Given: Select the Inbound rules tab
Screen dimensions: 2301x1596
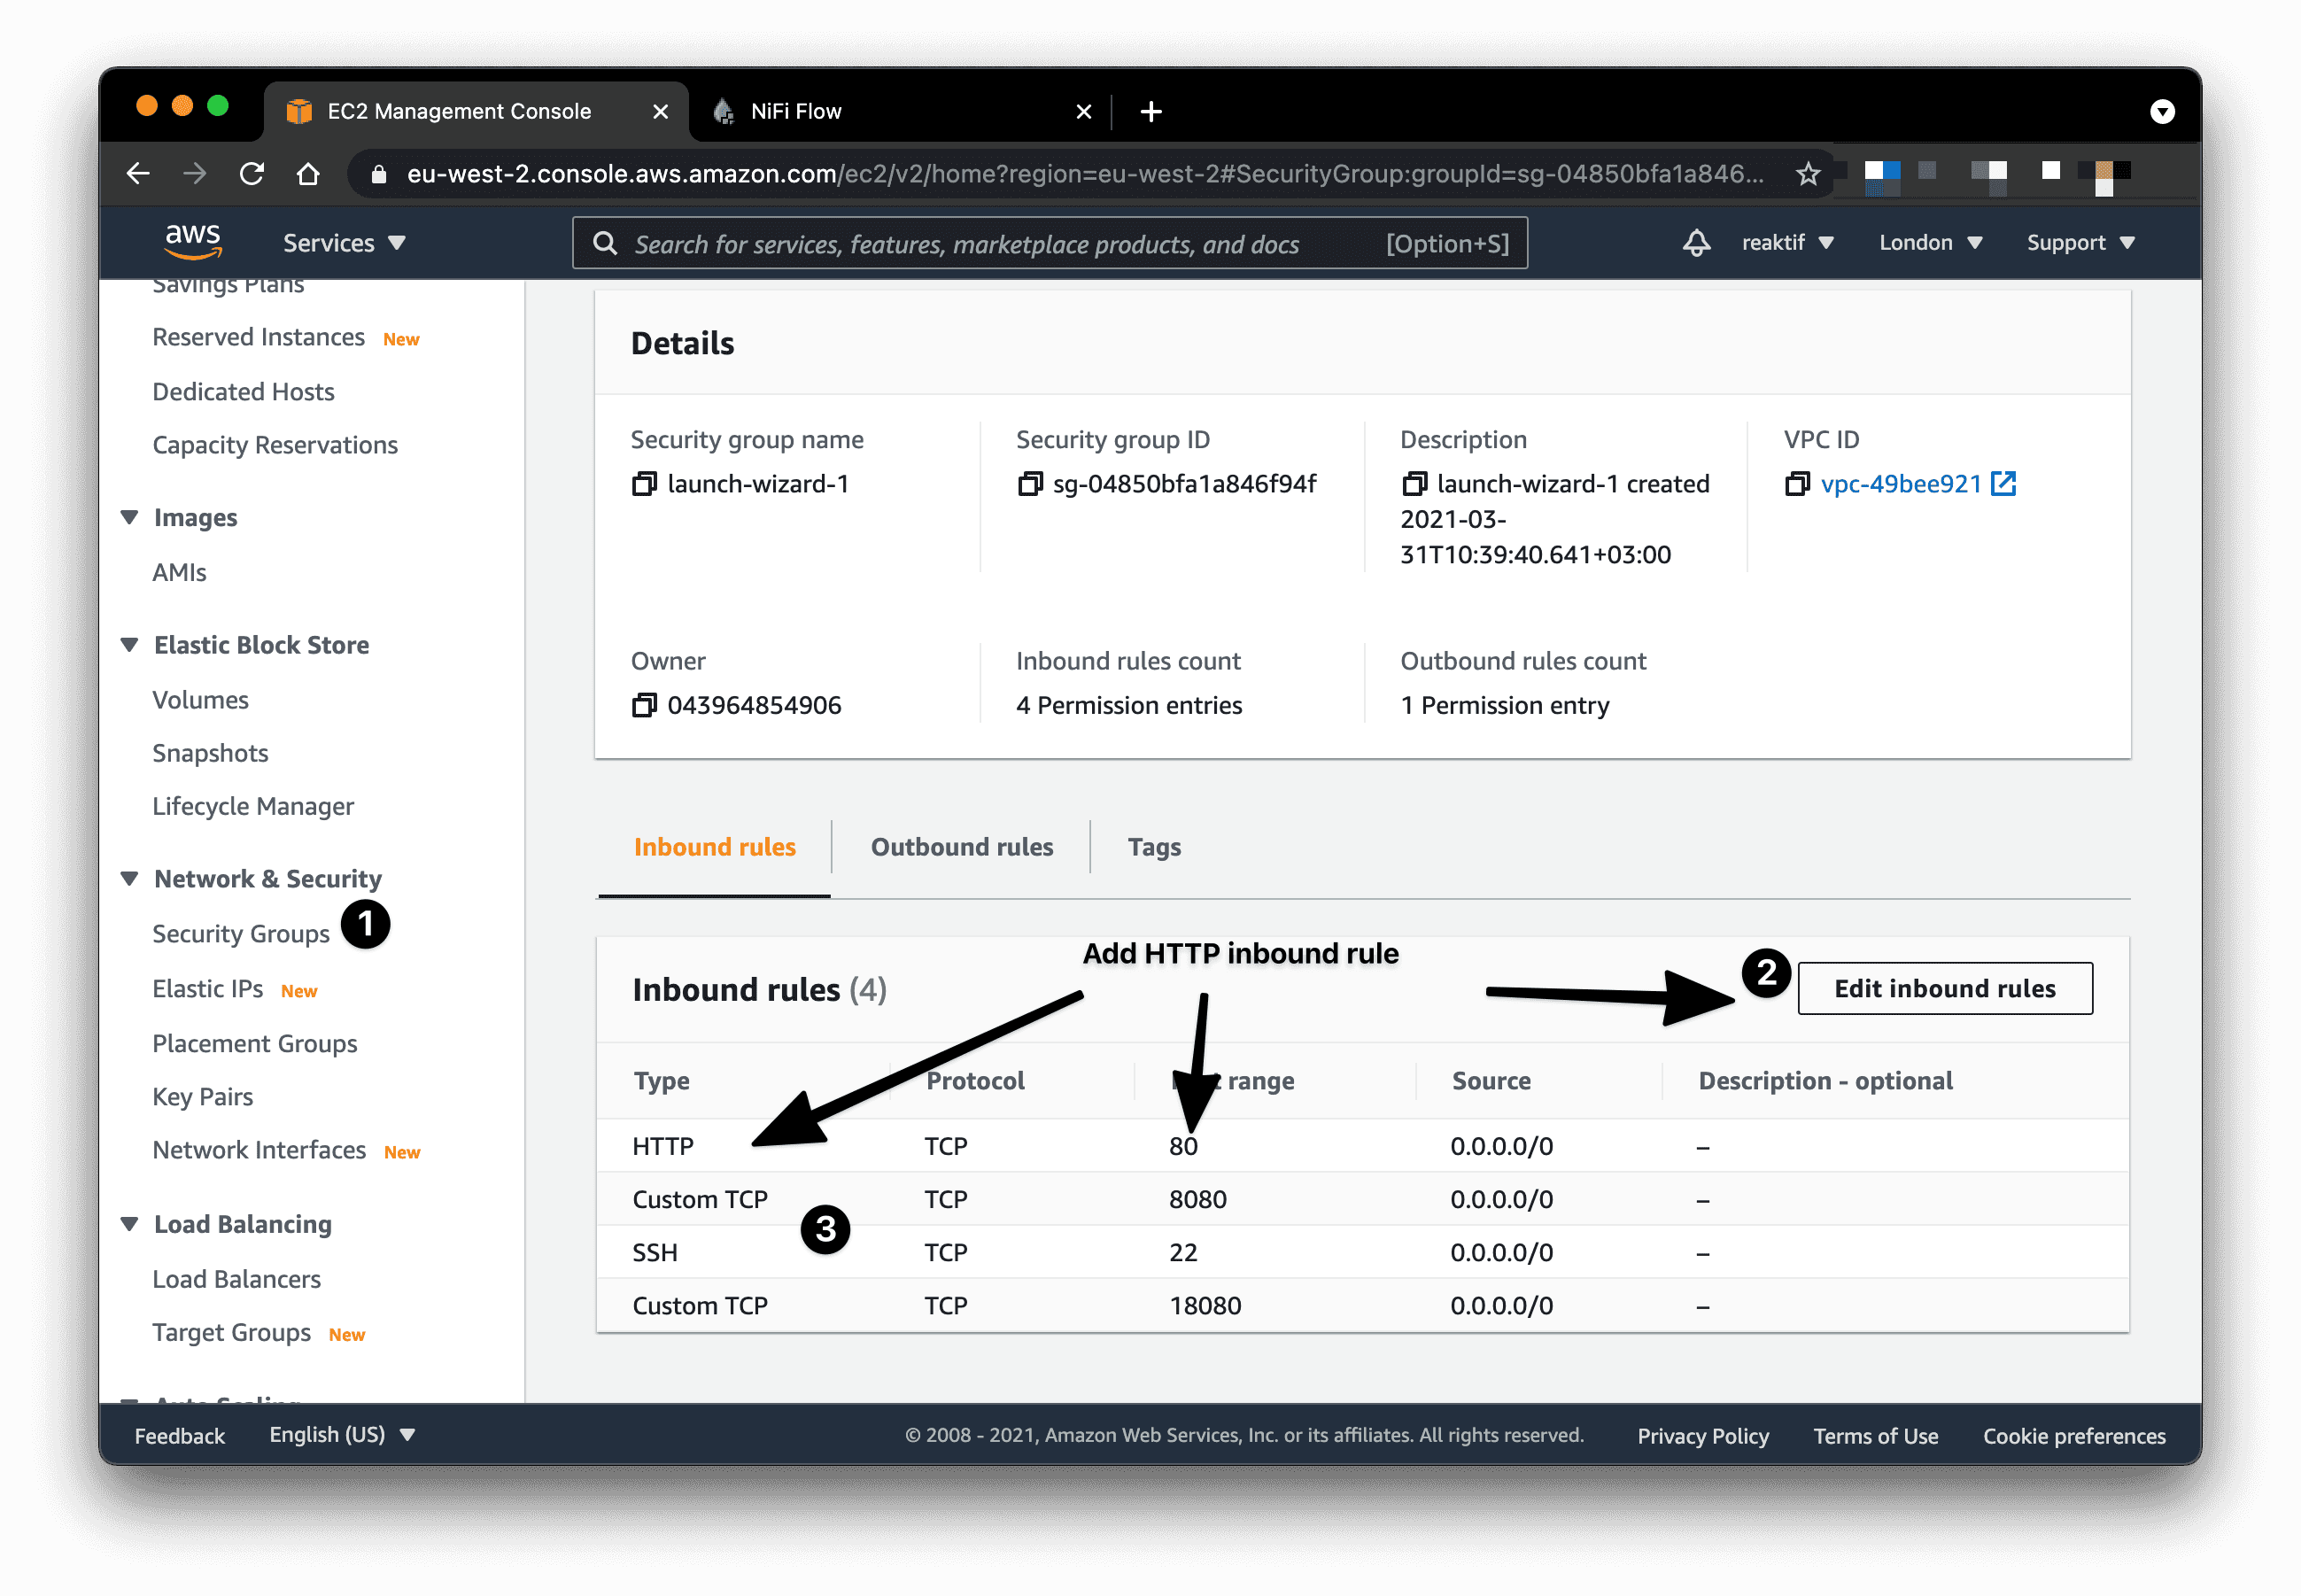Looking at the screenshot, I should (x=713, y=846).
